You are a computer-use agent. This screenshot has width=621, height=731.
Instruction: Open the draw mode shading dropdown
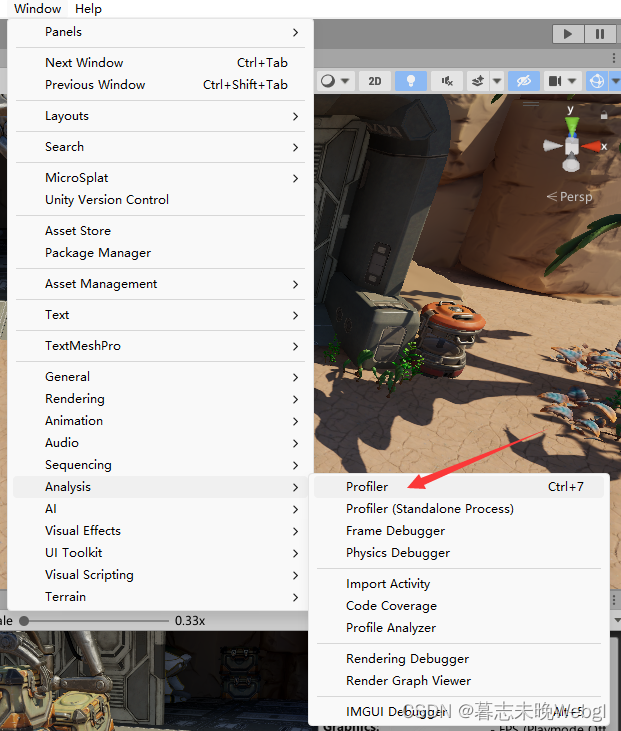pyautogui.click(x=335, y=81)
